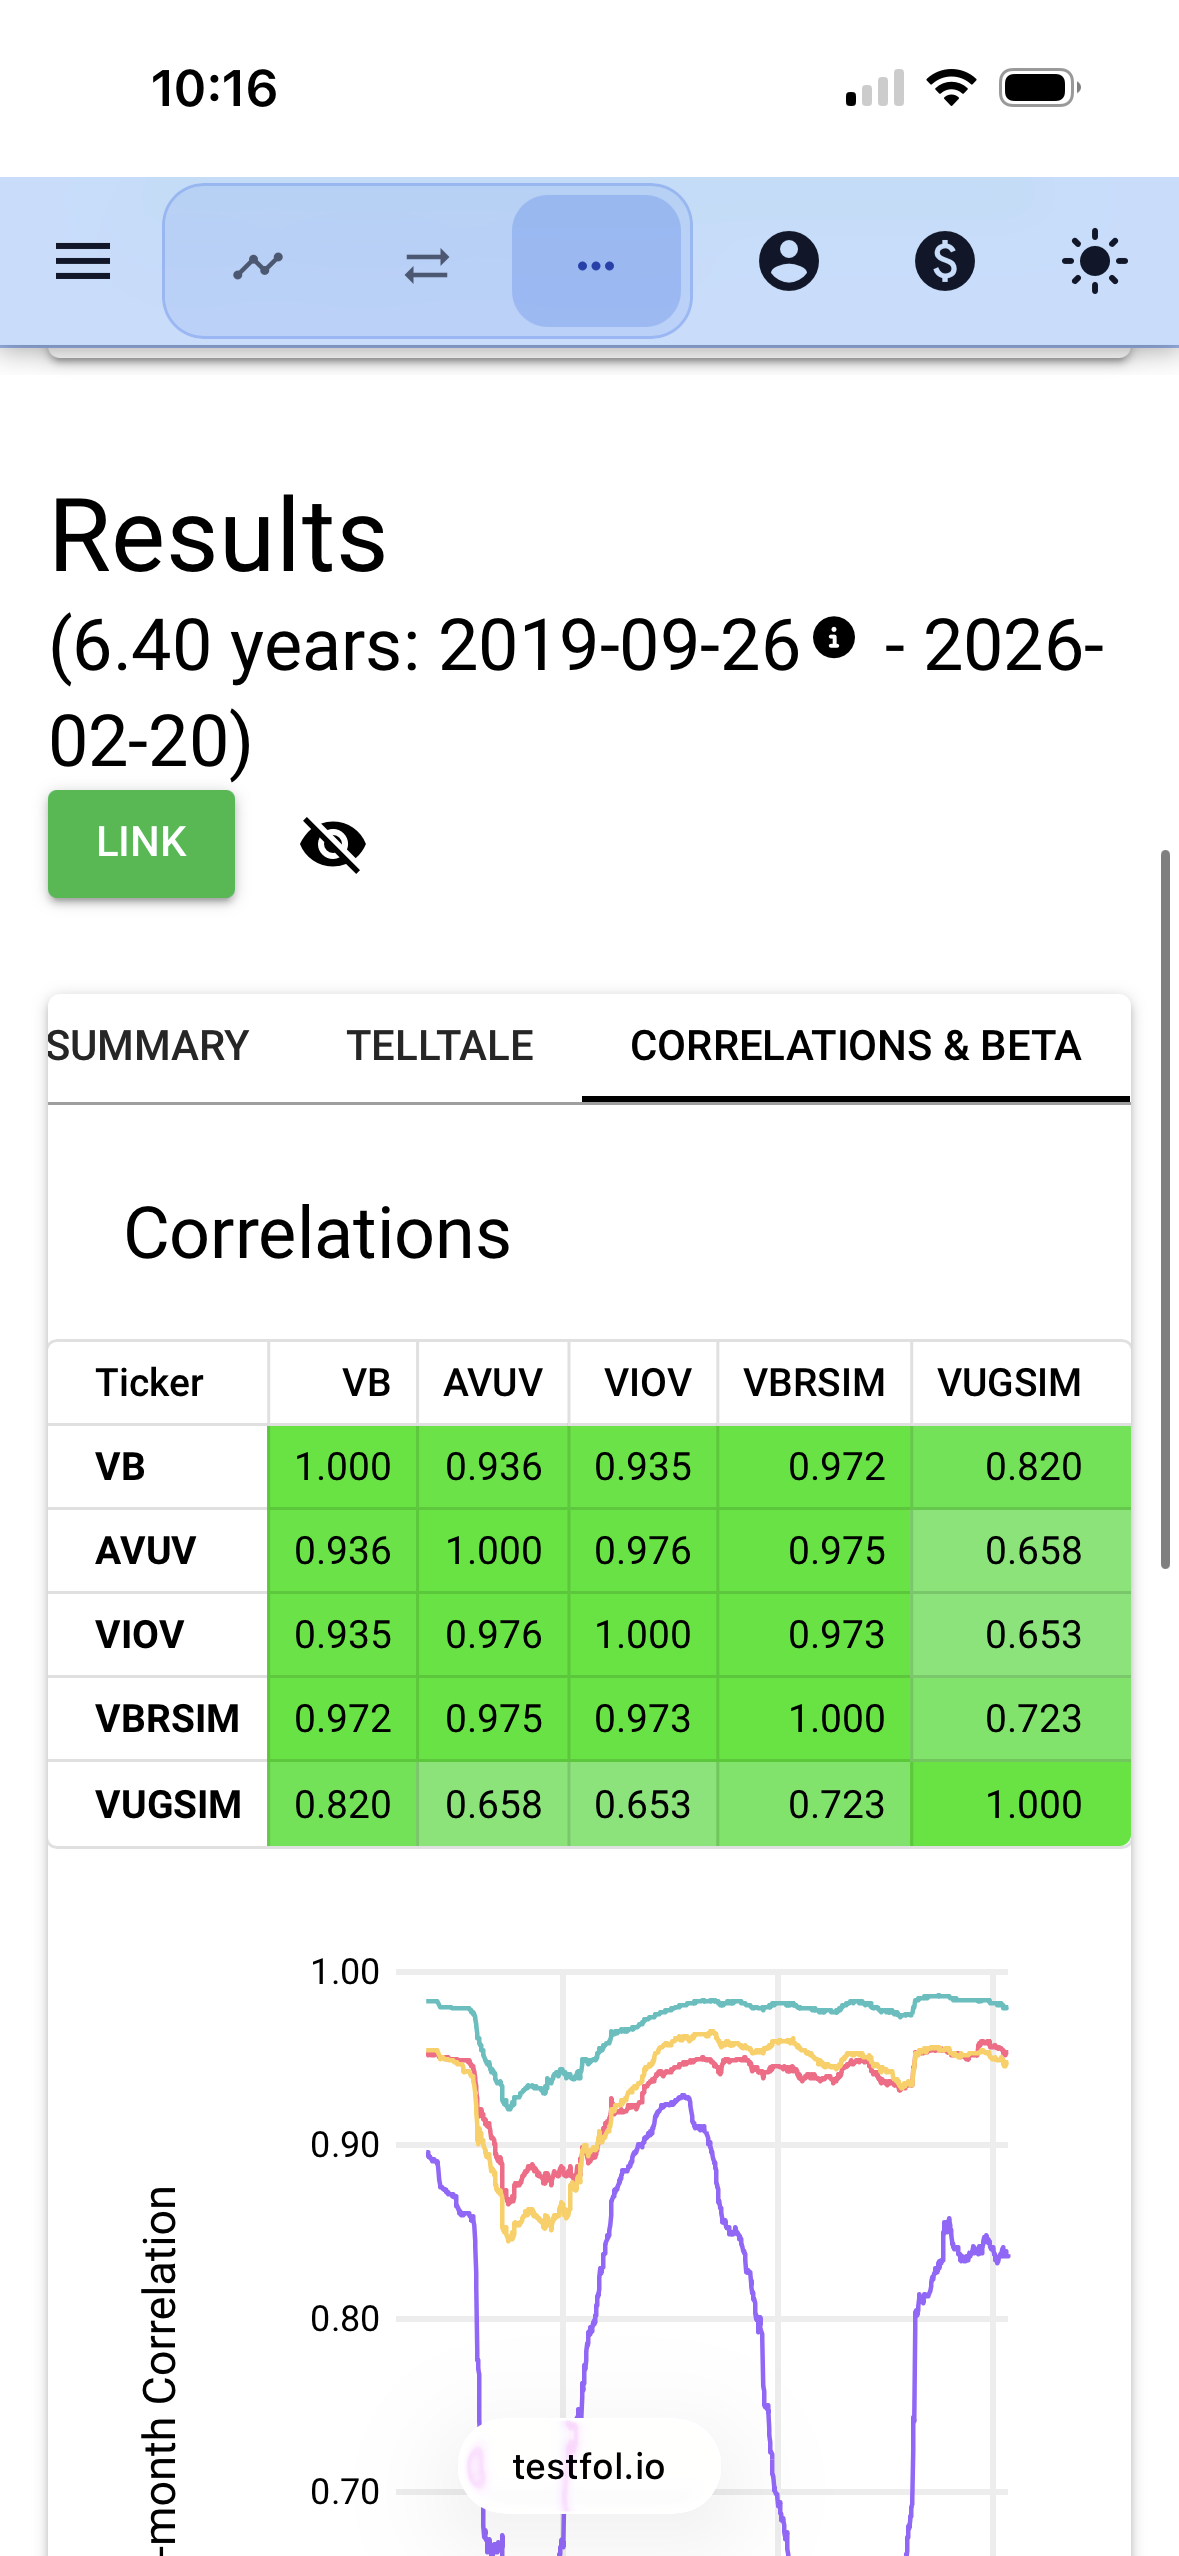Switch to the TELLTALE tab

(440, 1046)
